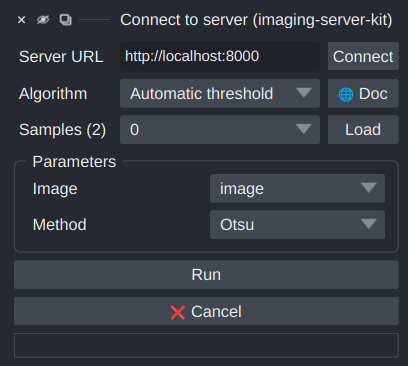Click the empty progress bar at the bottom

point(206,345)
